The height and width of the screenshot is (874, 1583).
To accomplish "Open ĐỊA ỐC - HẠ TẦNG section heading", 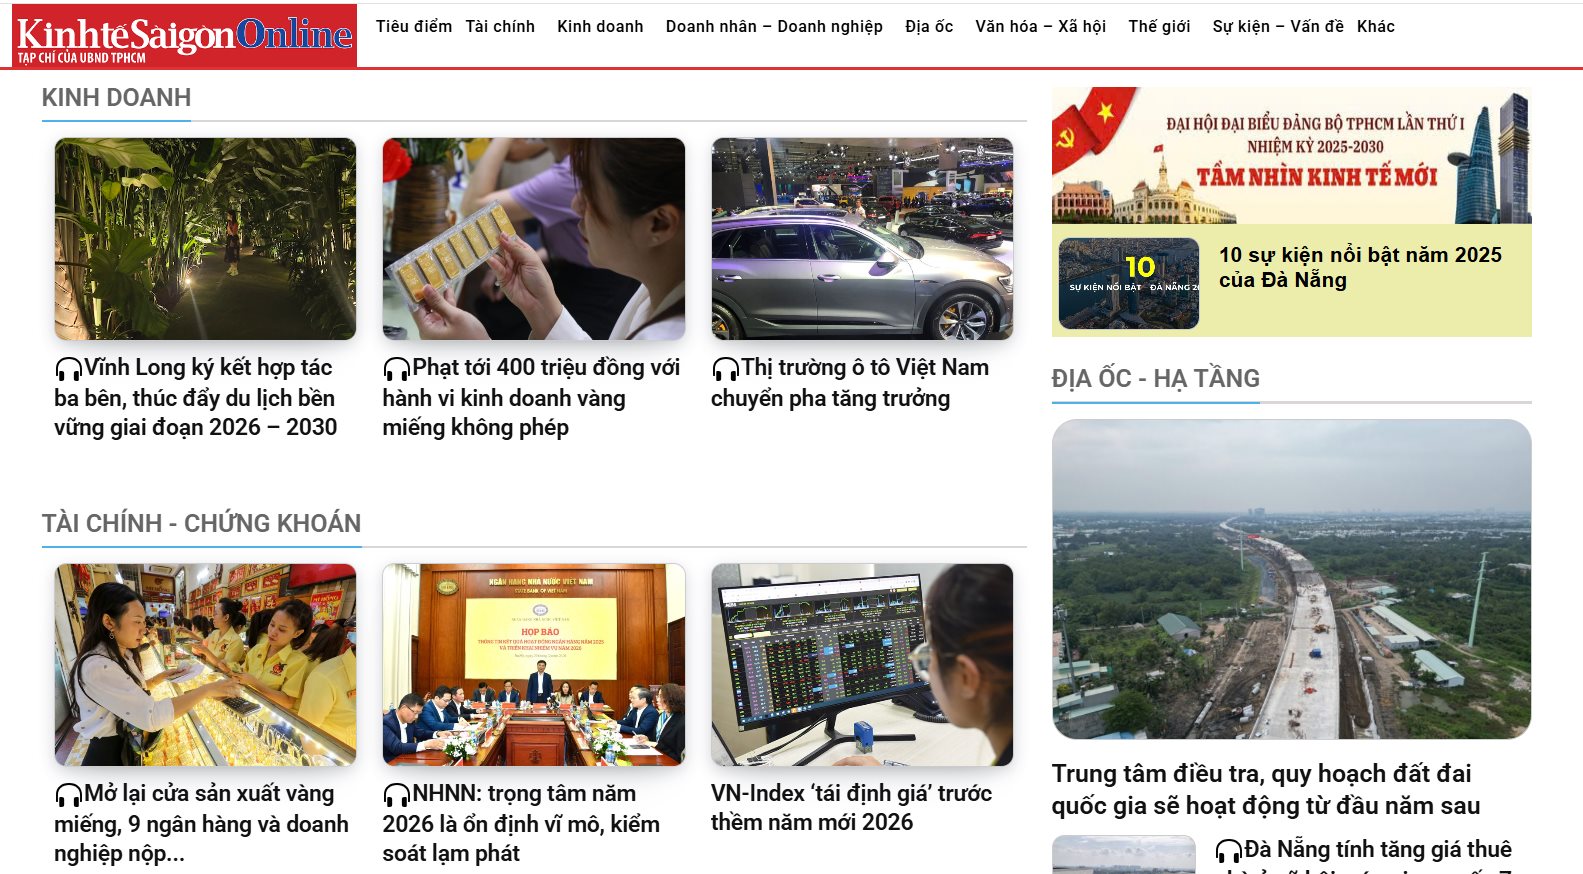I will pyautogui.click(x=1155, y=379).
